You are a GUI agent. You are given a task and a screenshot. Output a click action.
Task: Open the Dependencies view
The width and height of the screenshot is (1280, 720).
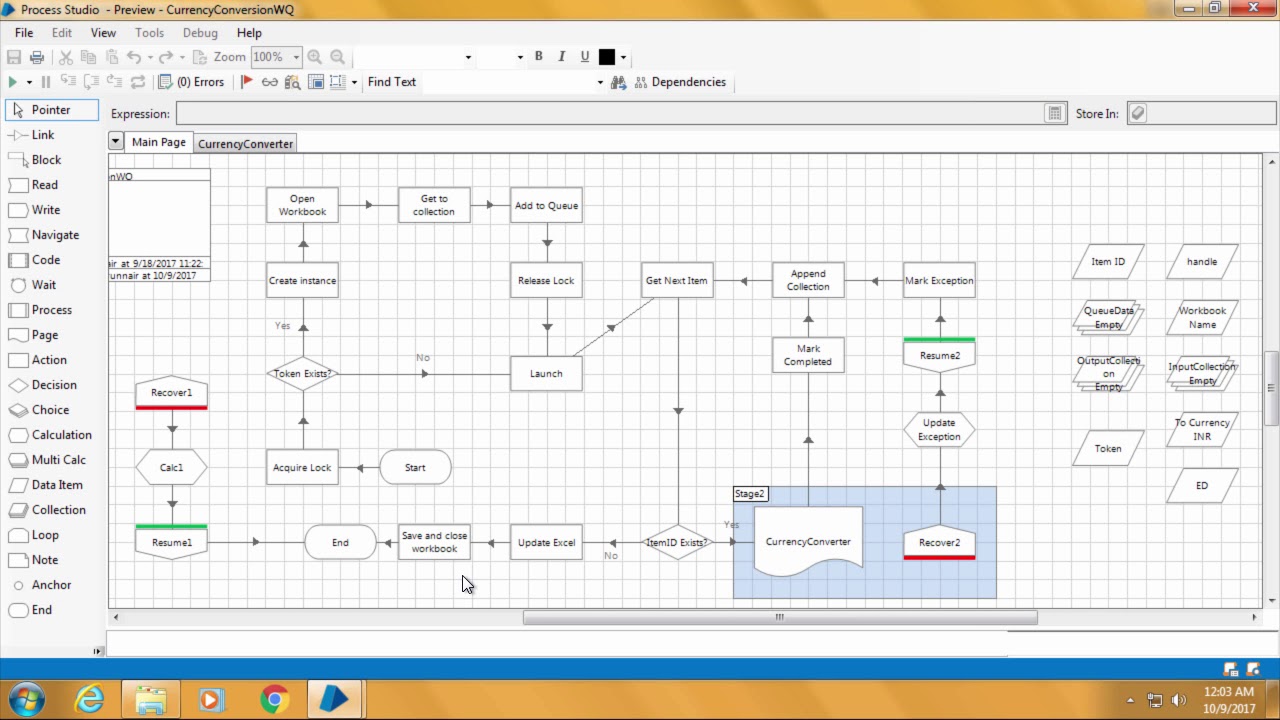tap(680, 82)
